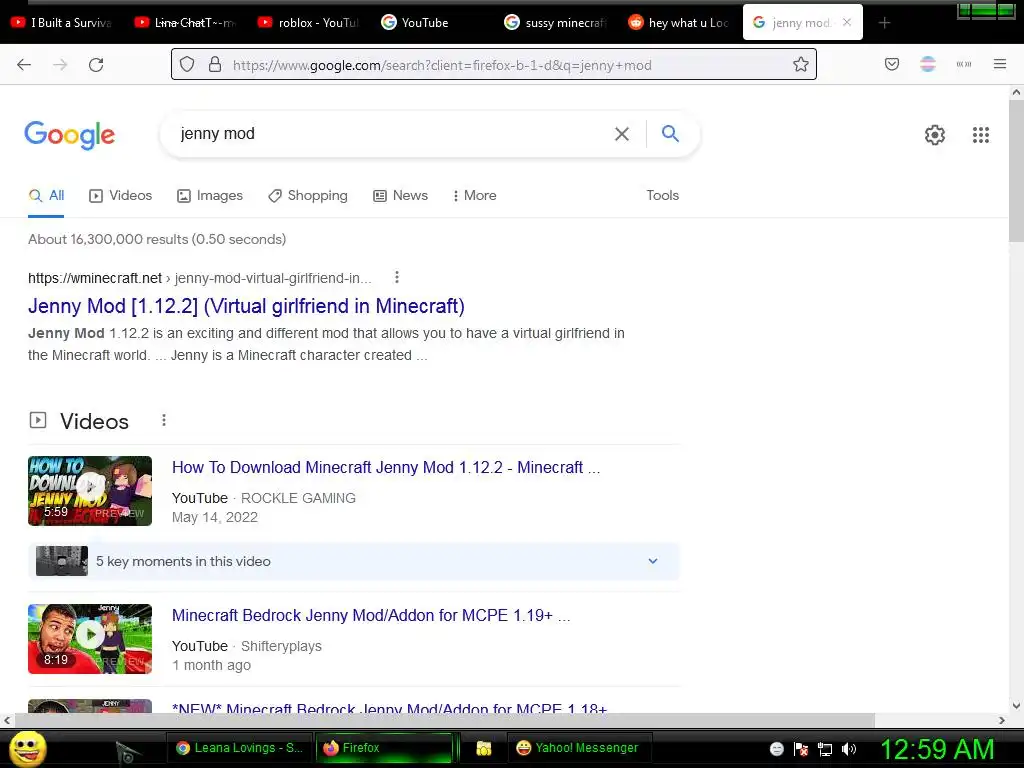Click the volume speaker tray icon

(x=849, y=749)
